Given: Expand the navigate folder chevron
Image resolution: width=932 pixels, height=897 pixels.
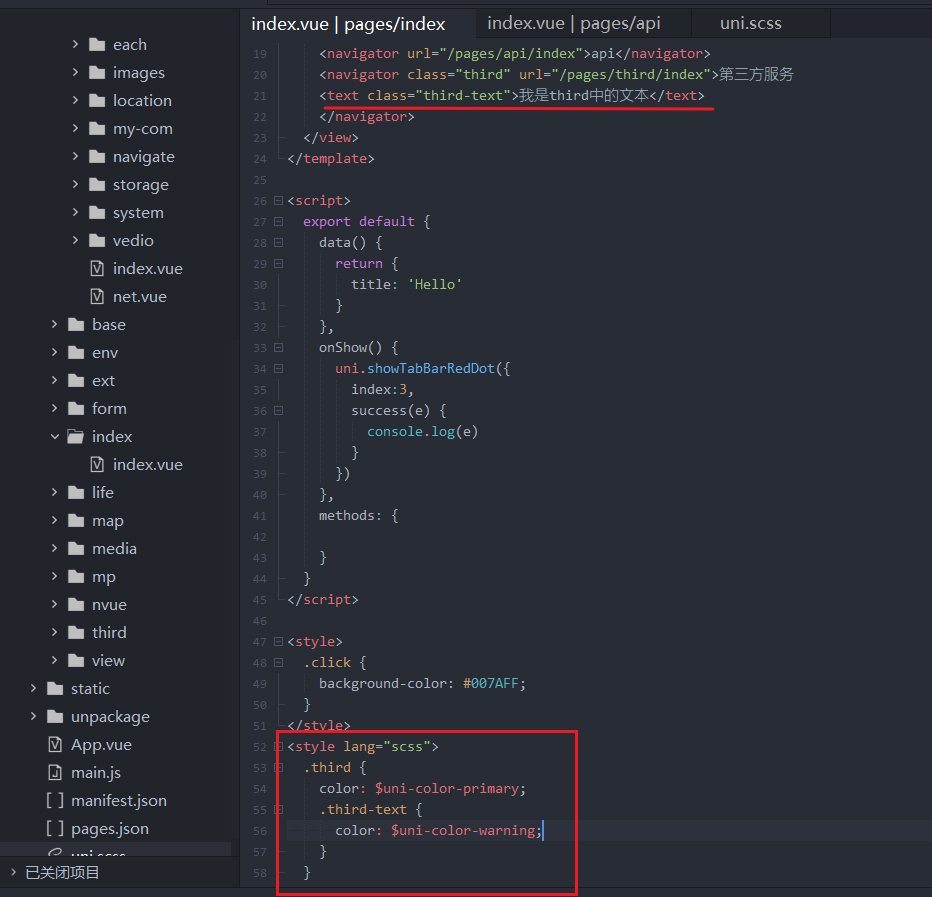Looking at the screenshot, I should pyautogui.click(x=75, y=156).
